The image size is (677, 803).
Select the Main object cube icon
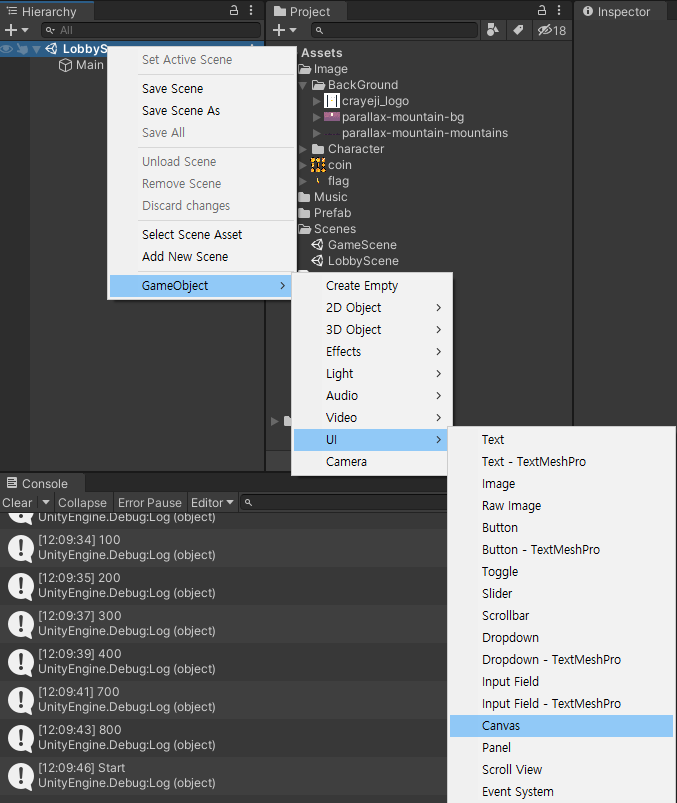(65, 65)
